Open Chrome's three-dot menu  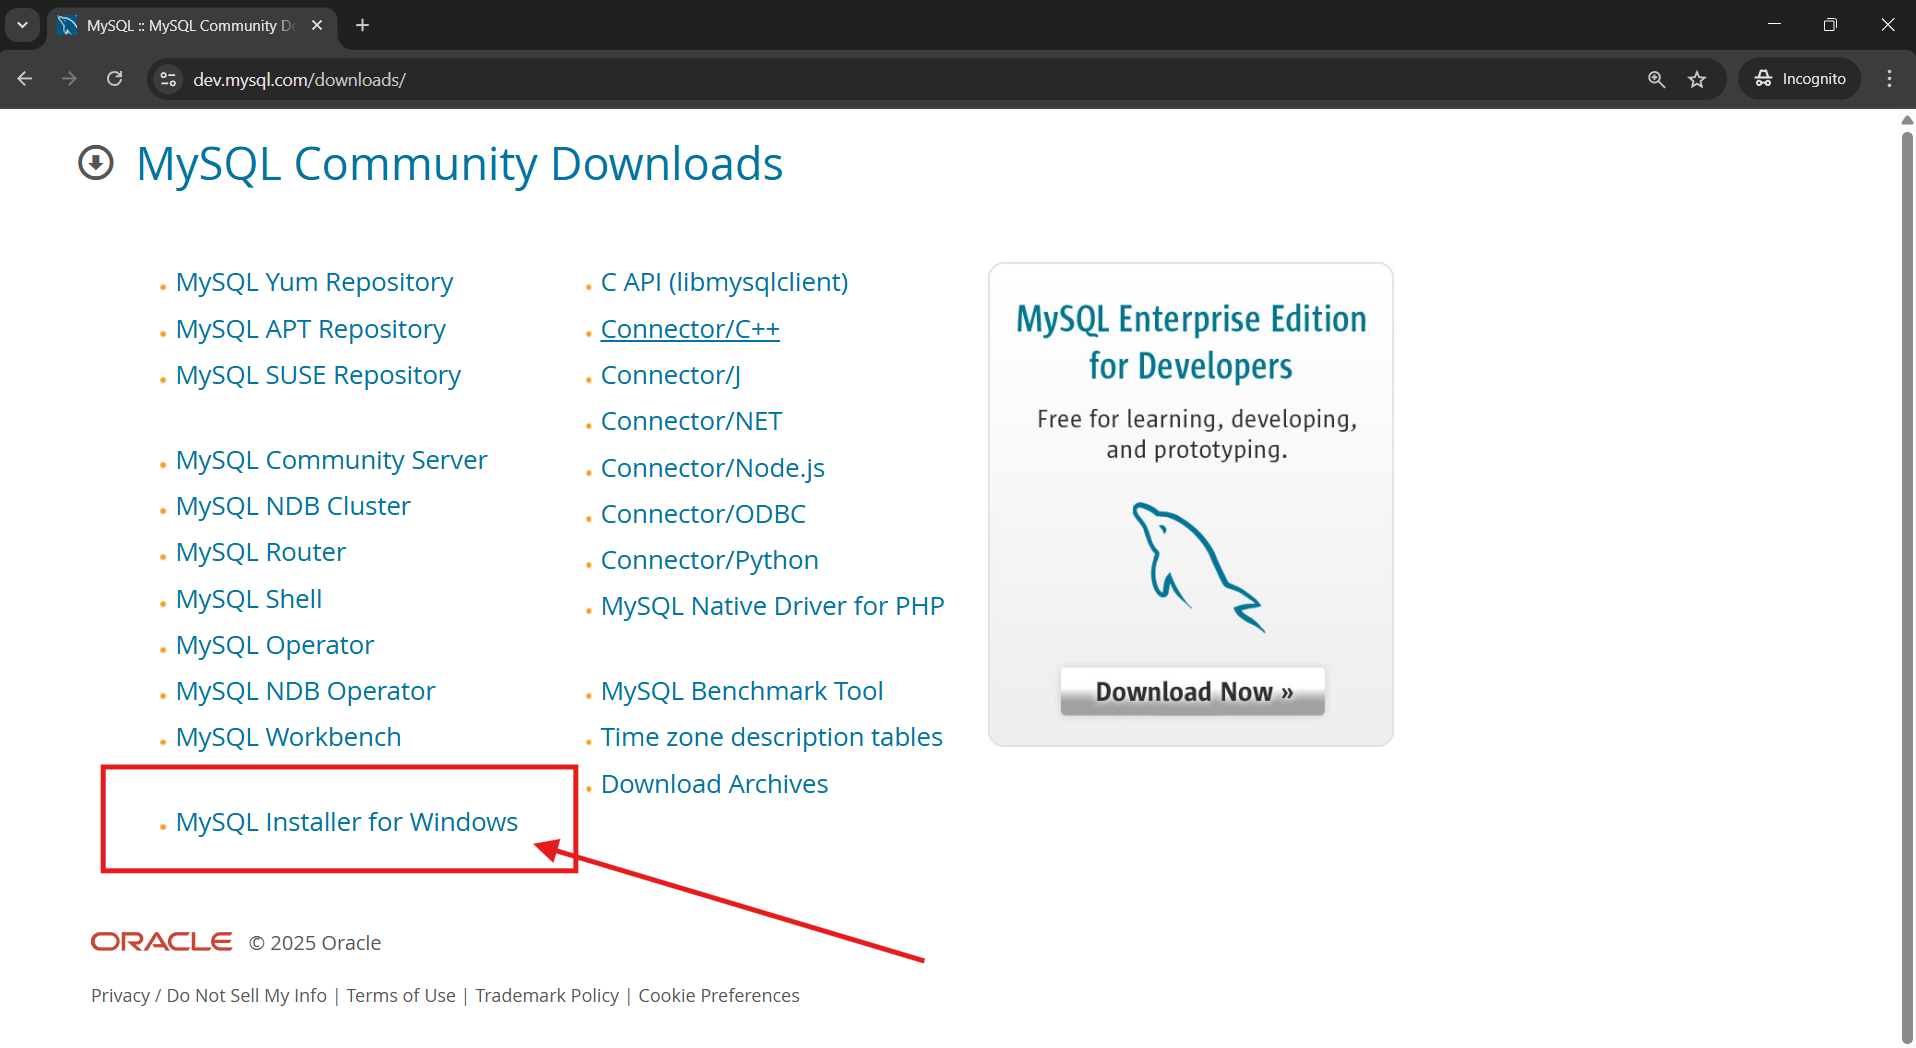pyautogui.click(x=1889, y=79)
